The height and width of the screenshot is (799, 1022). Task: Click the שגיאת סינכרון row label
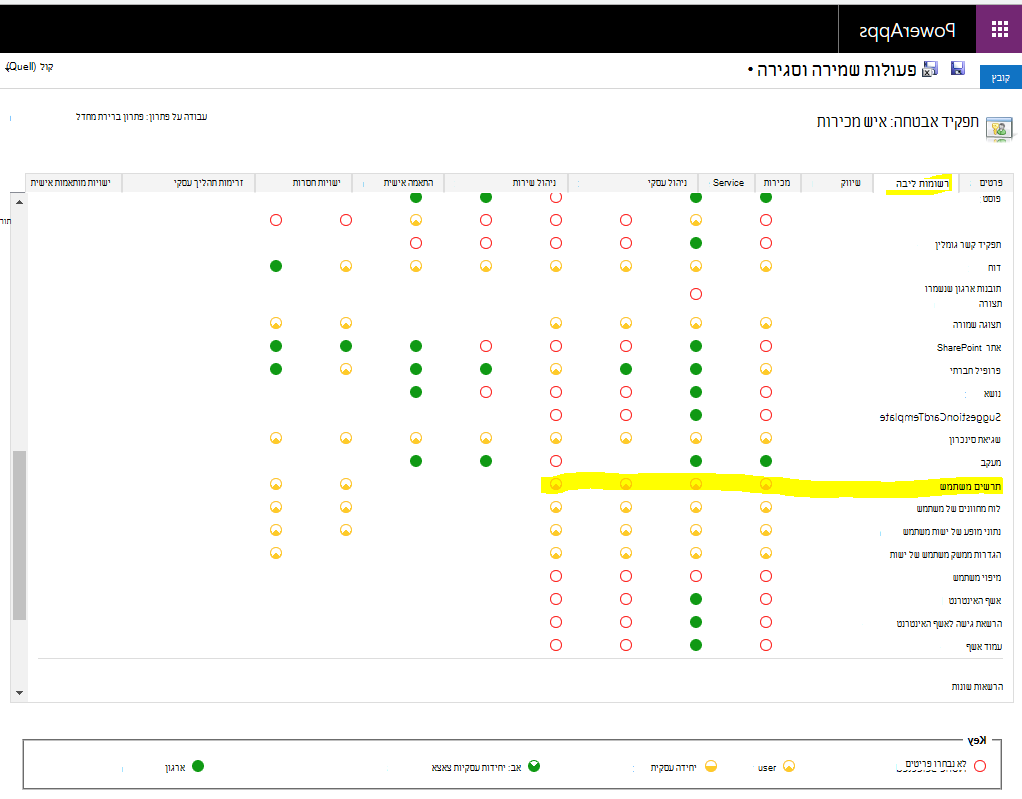click(974, 440)
